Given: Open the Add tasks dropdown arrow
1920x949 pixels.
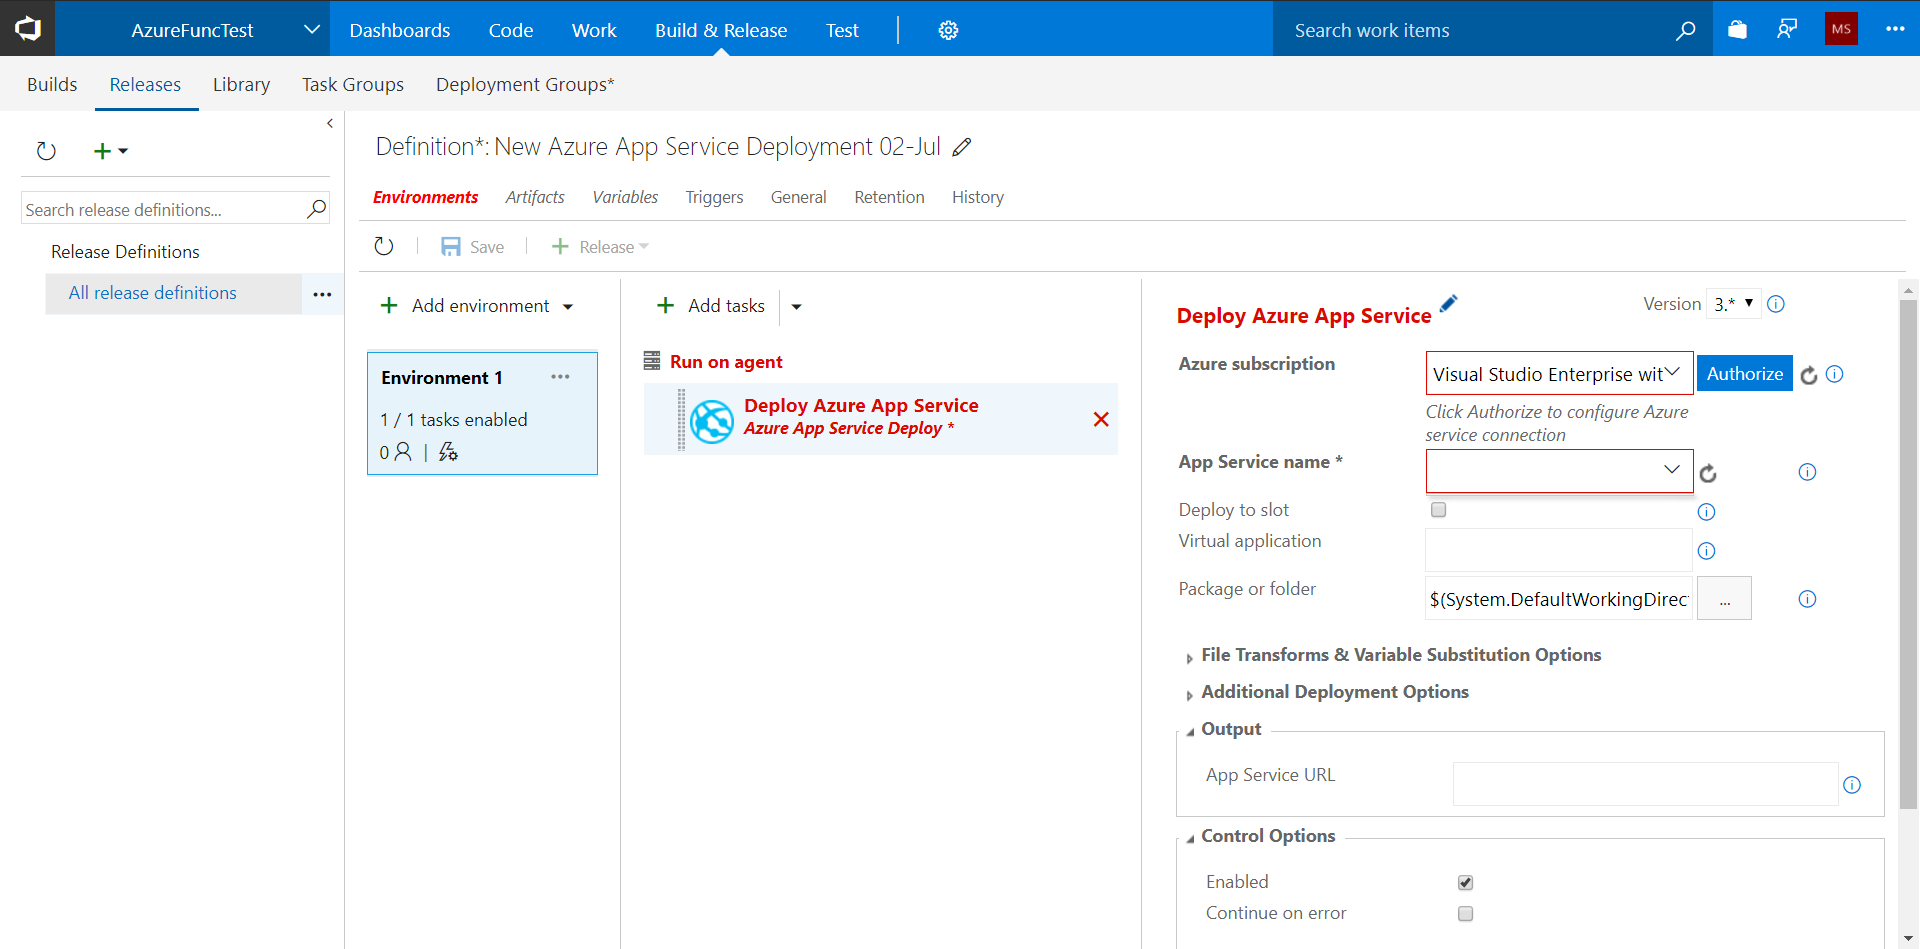Looking at the screenshot, I should (797, 307).
